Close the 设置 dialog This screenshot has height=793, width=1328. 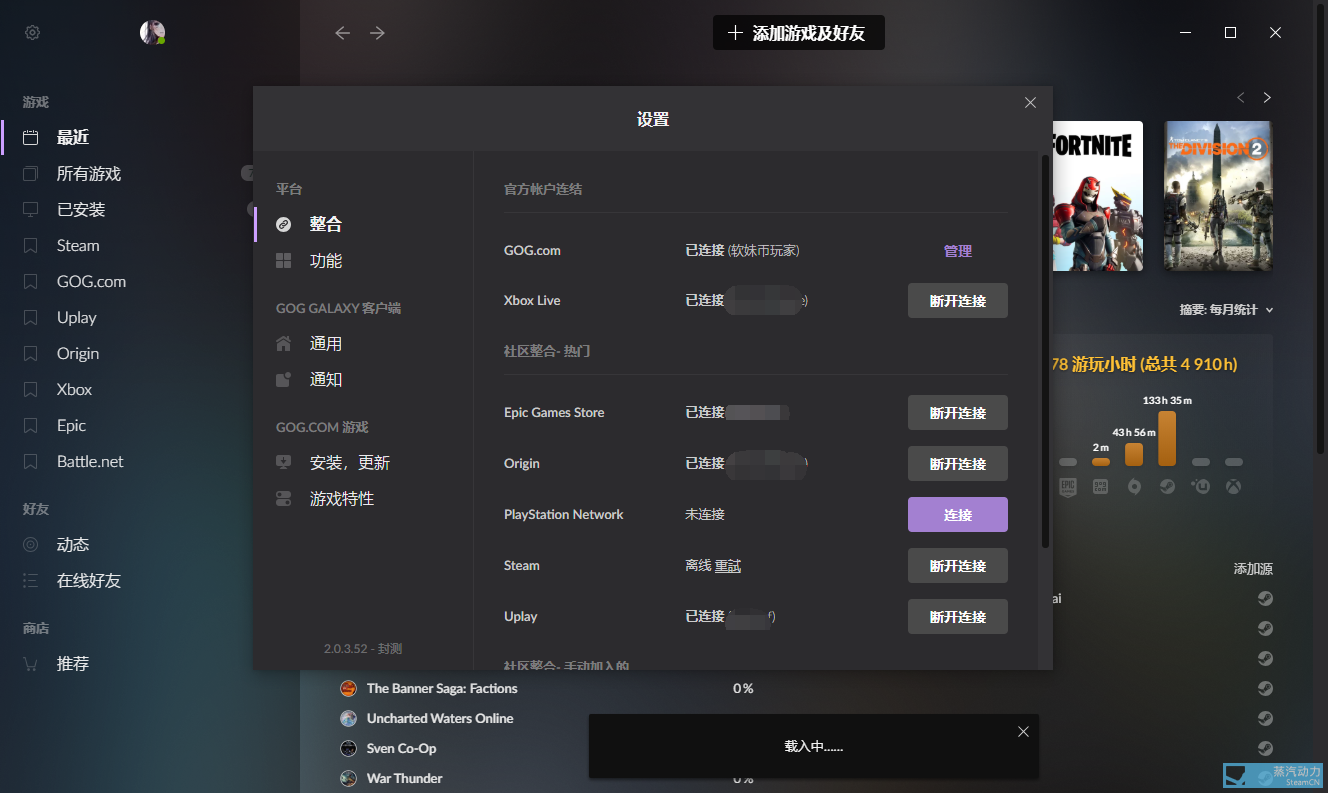[1030, 102]
